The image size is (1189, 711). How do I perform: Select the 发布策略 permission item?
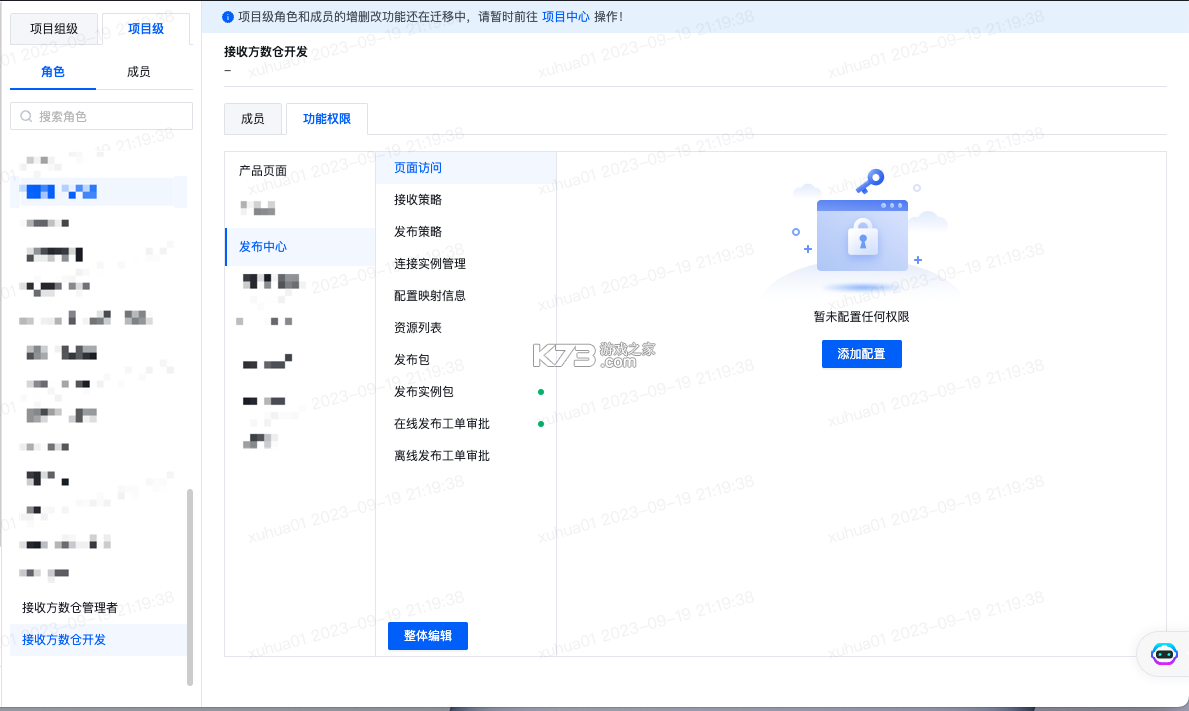466,231
